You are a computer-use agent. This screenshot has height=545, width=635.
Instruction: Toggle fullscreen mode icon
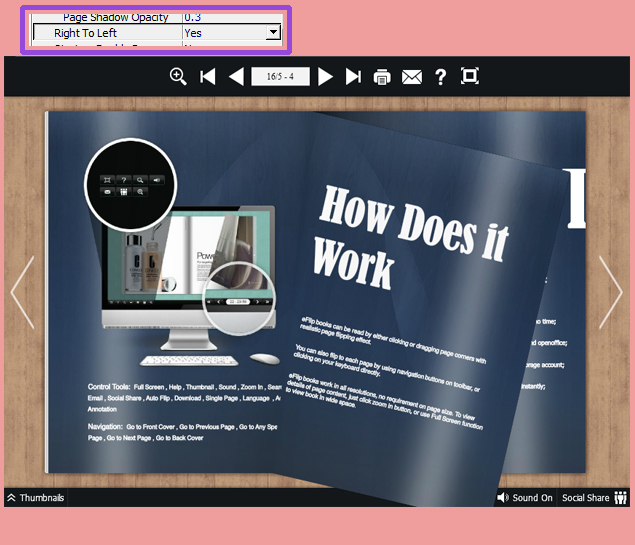point(470,76)
